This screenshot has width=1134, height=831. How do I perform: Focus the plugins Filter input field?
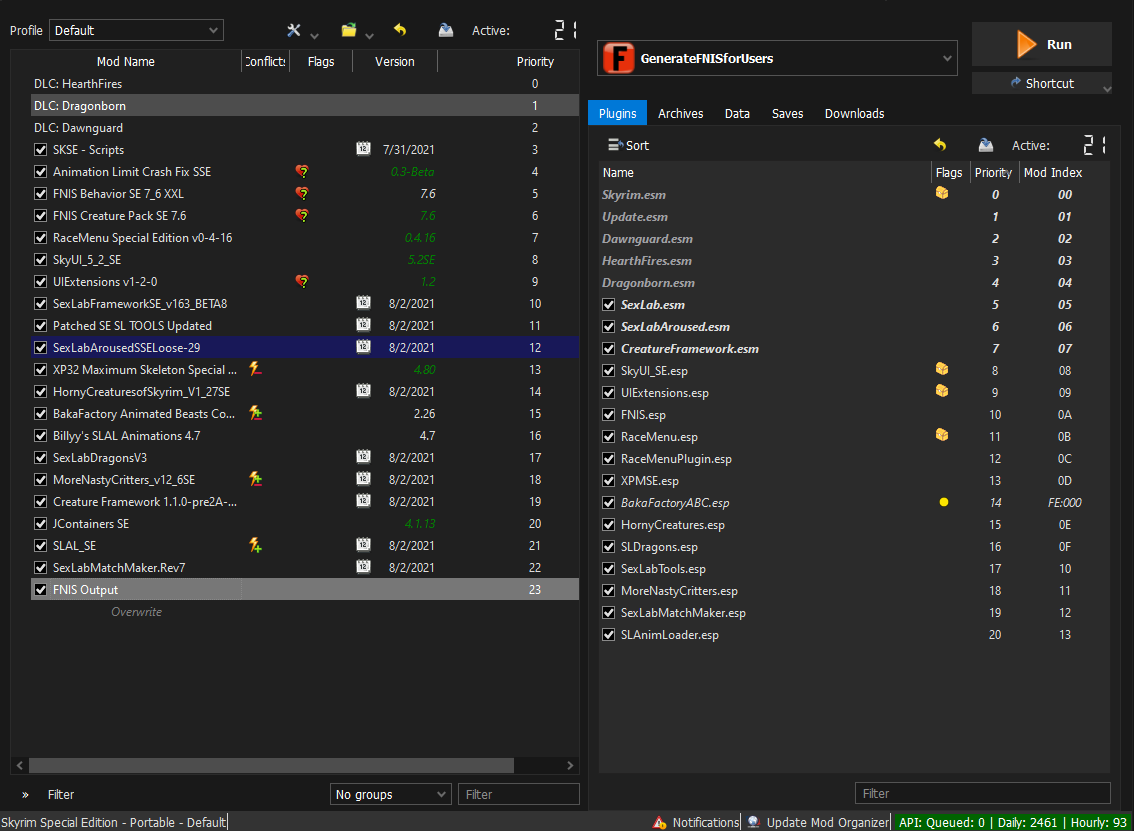click(x=982, y=793)
